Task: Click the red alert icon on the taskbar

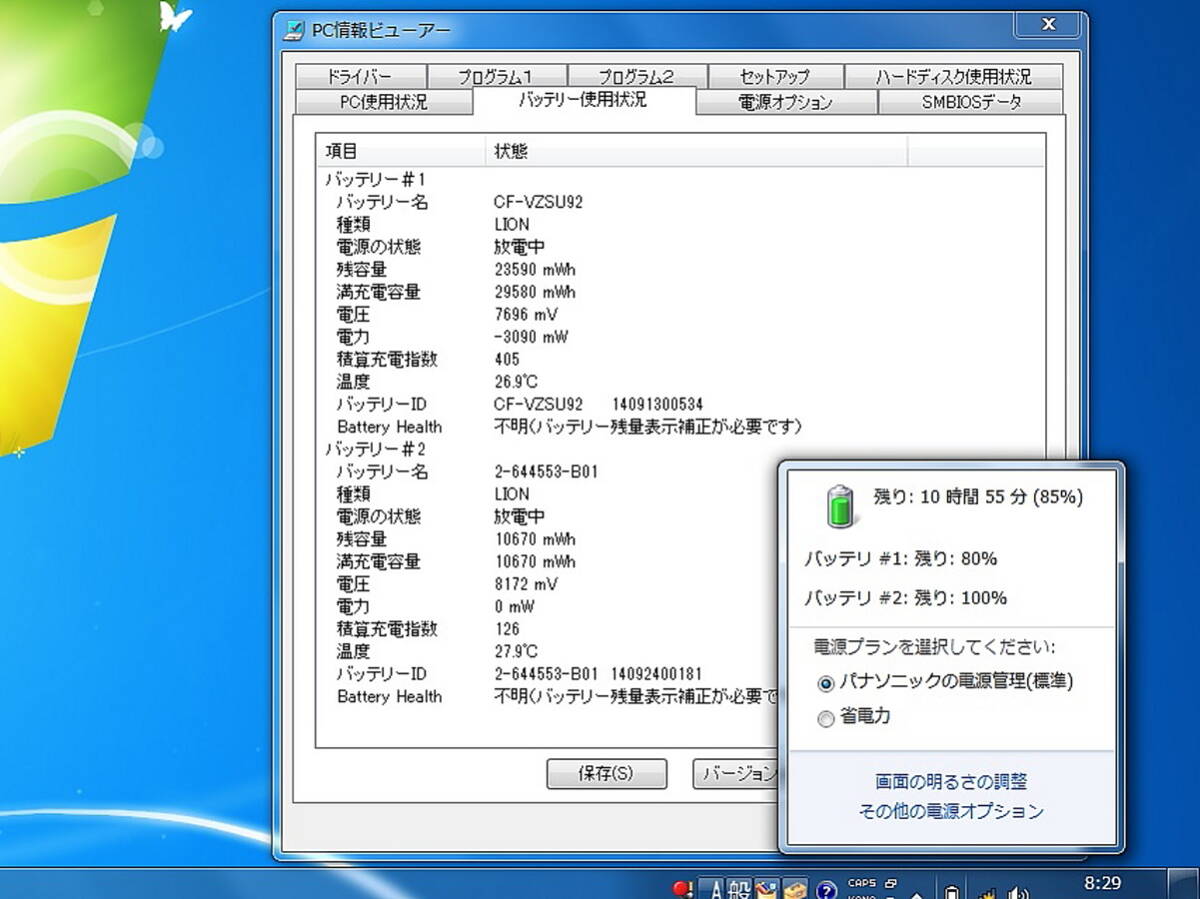Action: (682, 888)
